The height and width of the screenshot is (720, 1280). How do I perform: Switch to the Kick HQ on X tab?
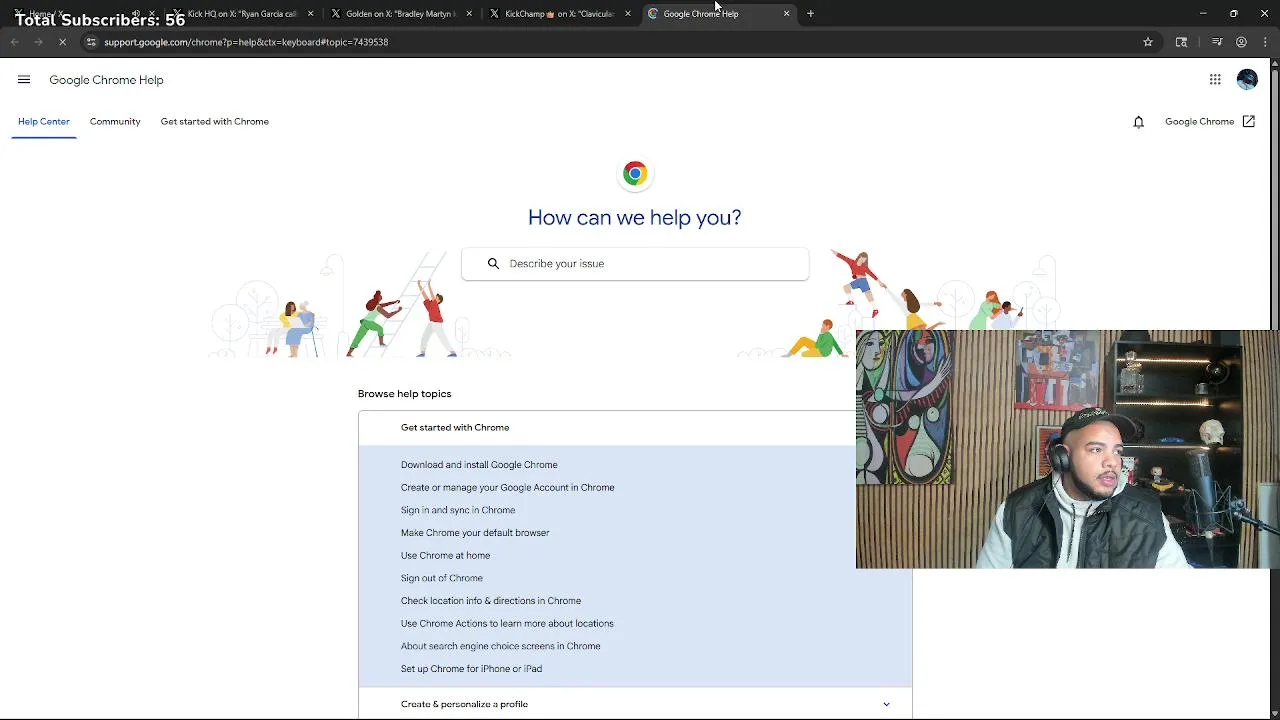click(x=242, y=14)
